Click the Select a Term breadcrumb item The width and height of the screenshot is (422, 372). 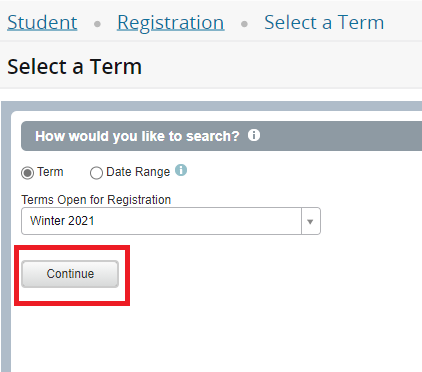(324, 22)
